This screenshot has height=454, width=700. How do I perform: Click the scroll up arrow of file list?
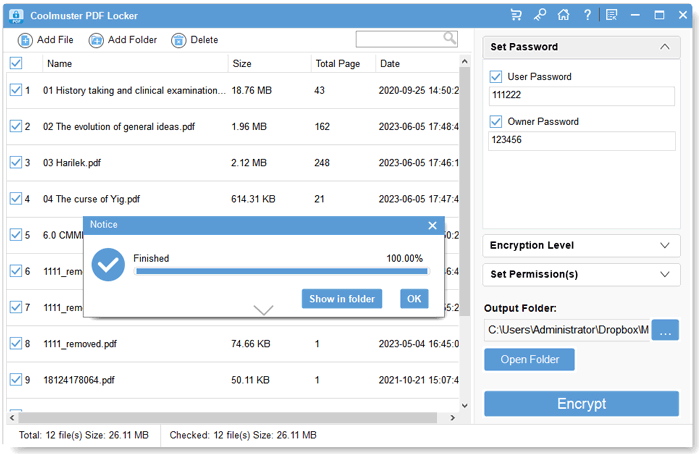pos(464,61)
